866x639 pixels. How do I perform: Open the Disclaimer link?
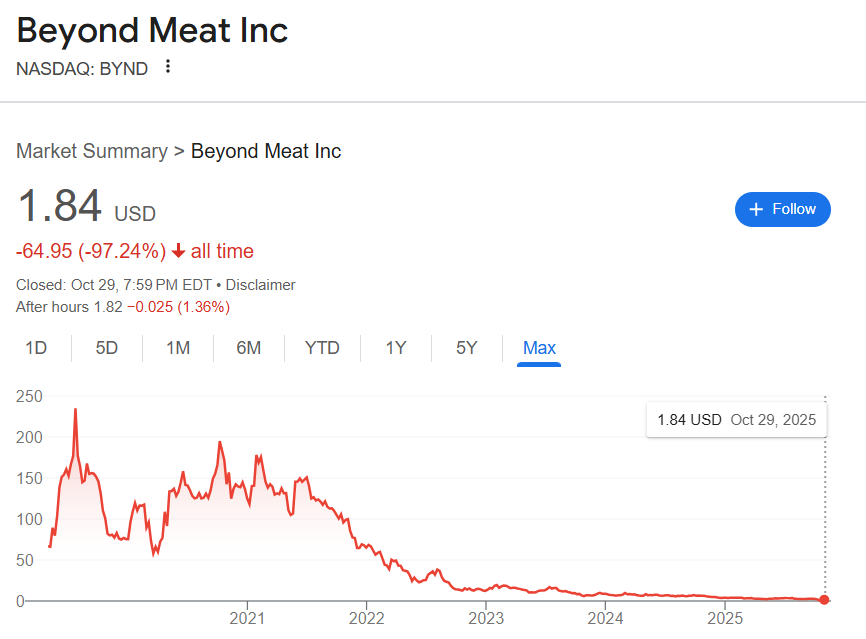[261, 285]
